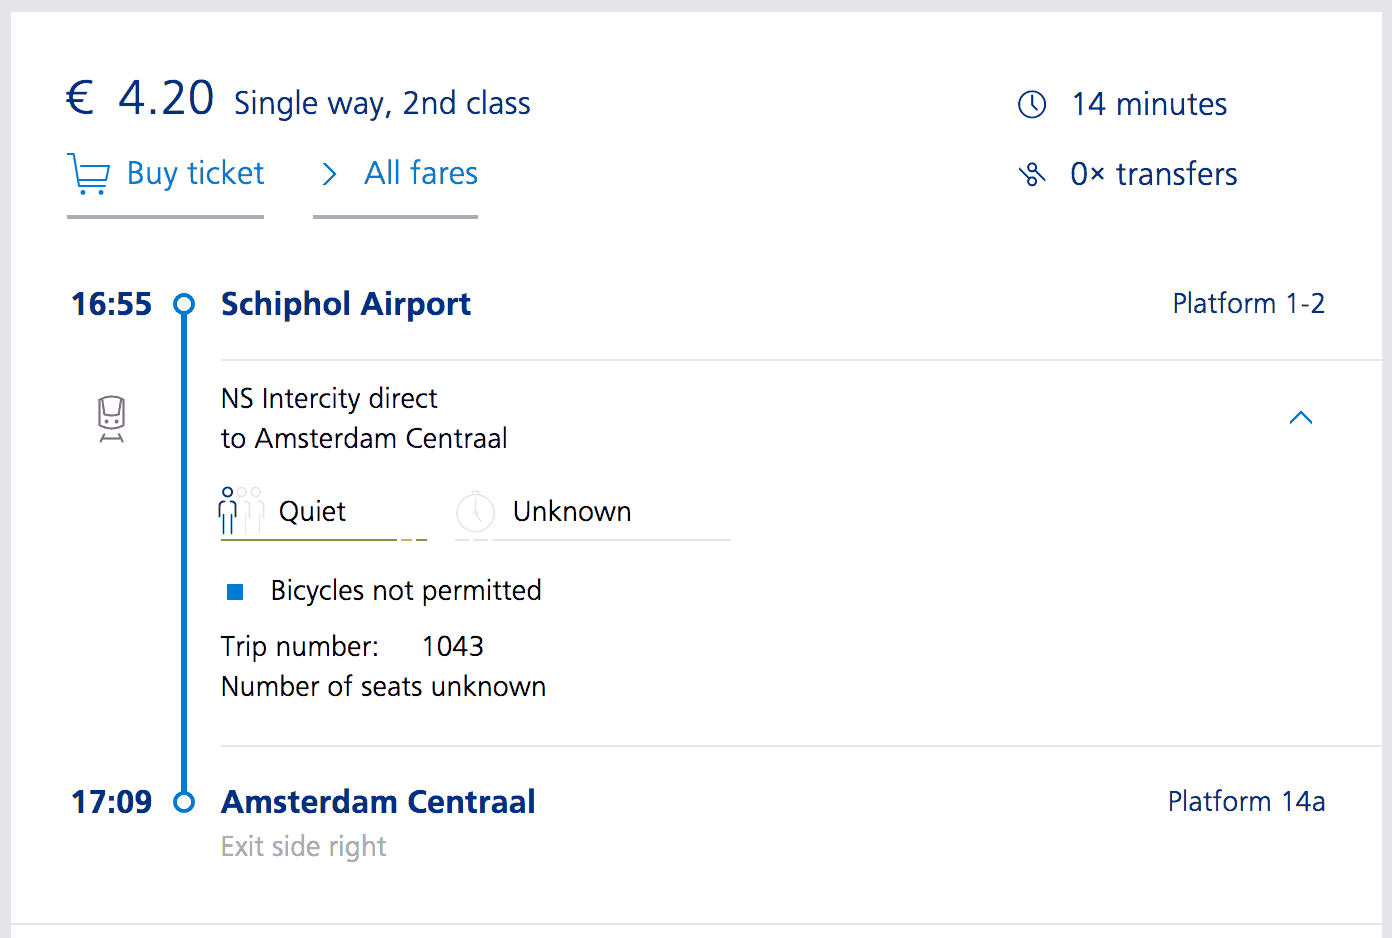Viewport: 1392px width, 938px height.
Task: Select the Schiphol Airport station name
Action: tap(345, 304)
